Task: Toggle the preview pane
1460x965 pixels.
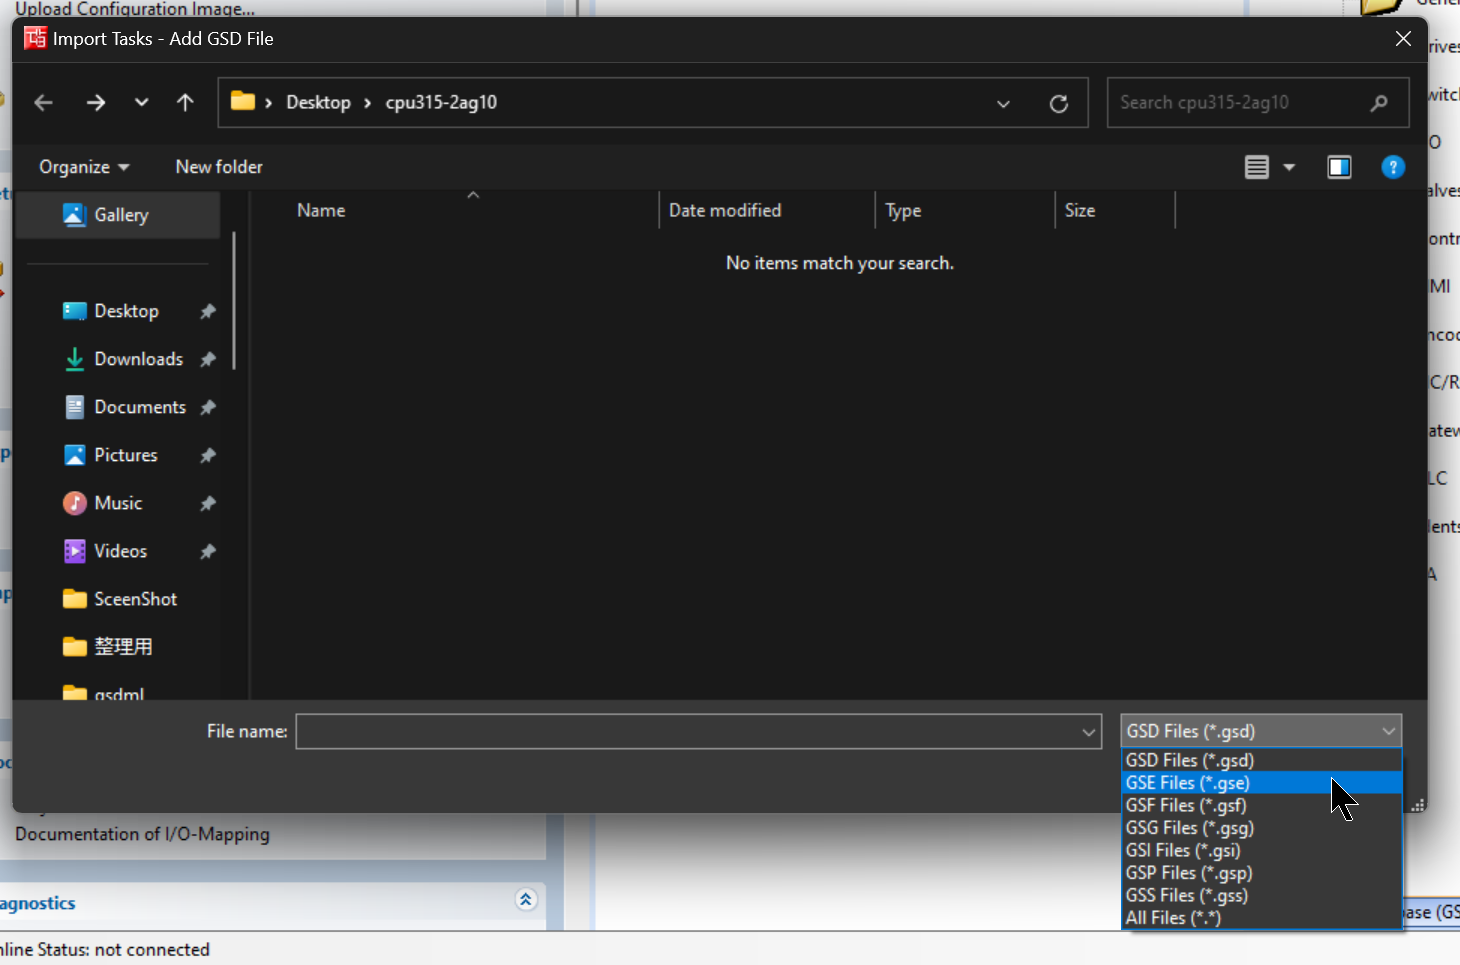Action: click(1339, 167)
